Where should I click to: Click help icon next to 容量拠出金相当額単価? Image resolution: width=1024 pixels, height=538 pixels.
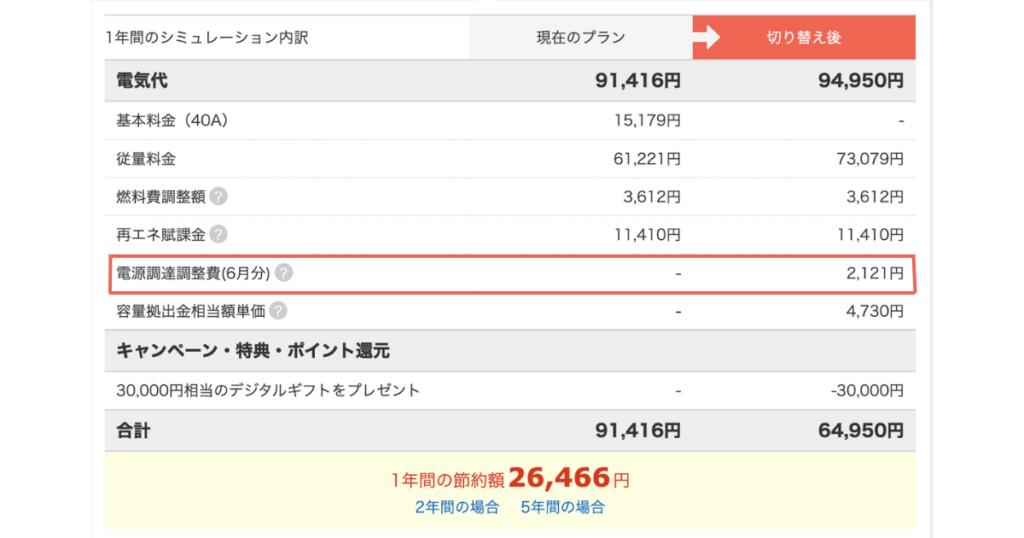278,311
